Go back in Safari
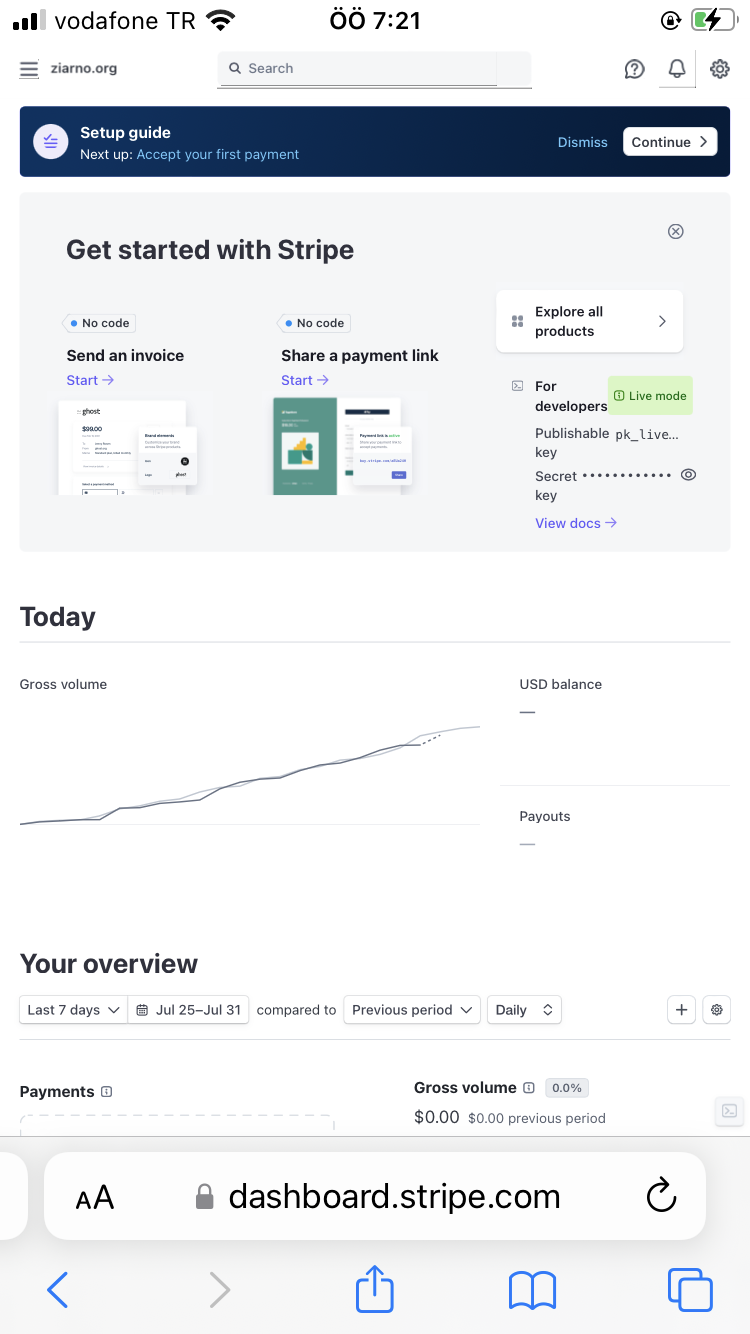This screenshot has height=1334, width=750. (57, 1290)
